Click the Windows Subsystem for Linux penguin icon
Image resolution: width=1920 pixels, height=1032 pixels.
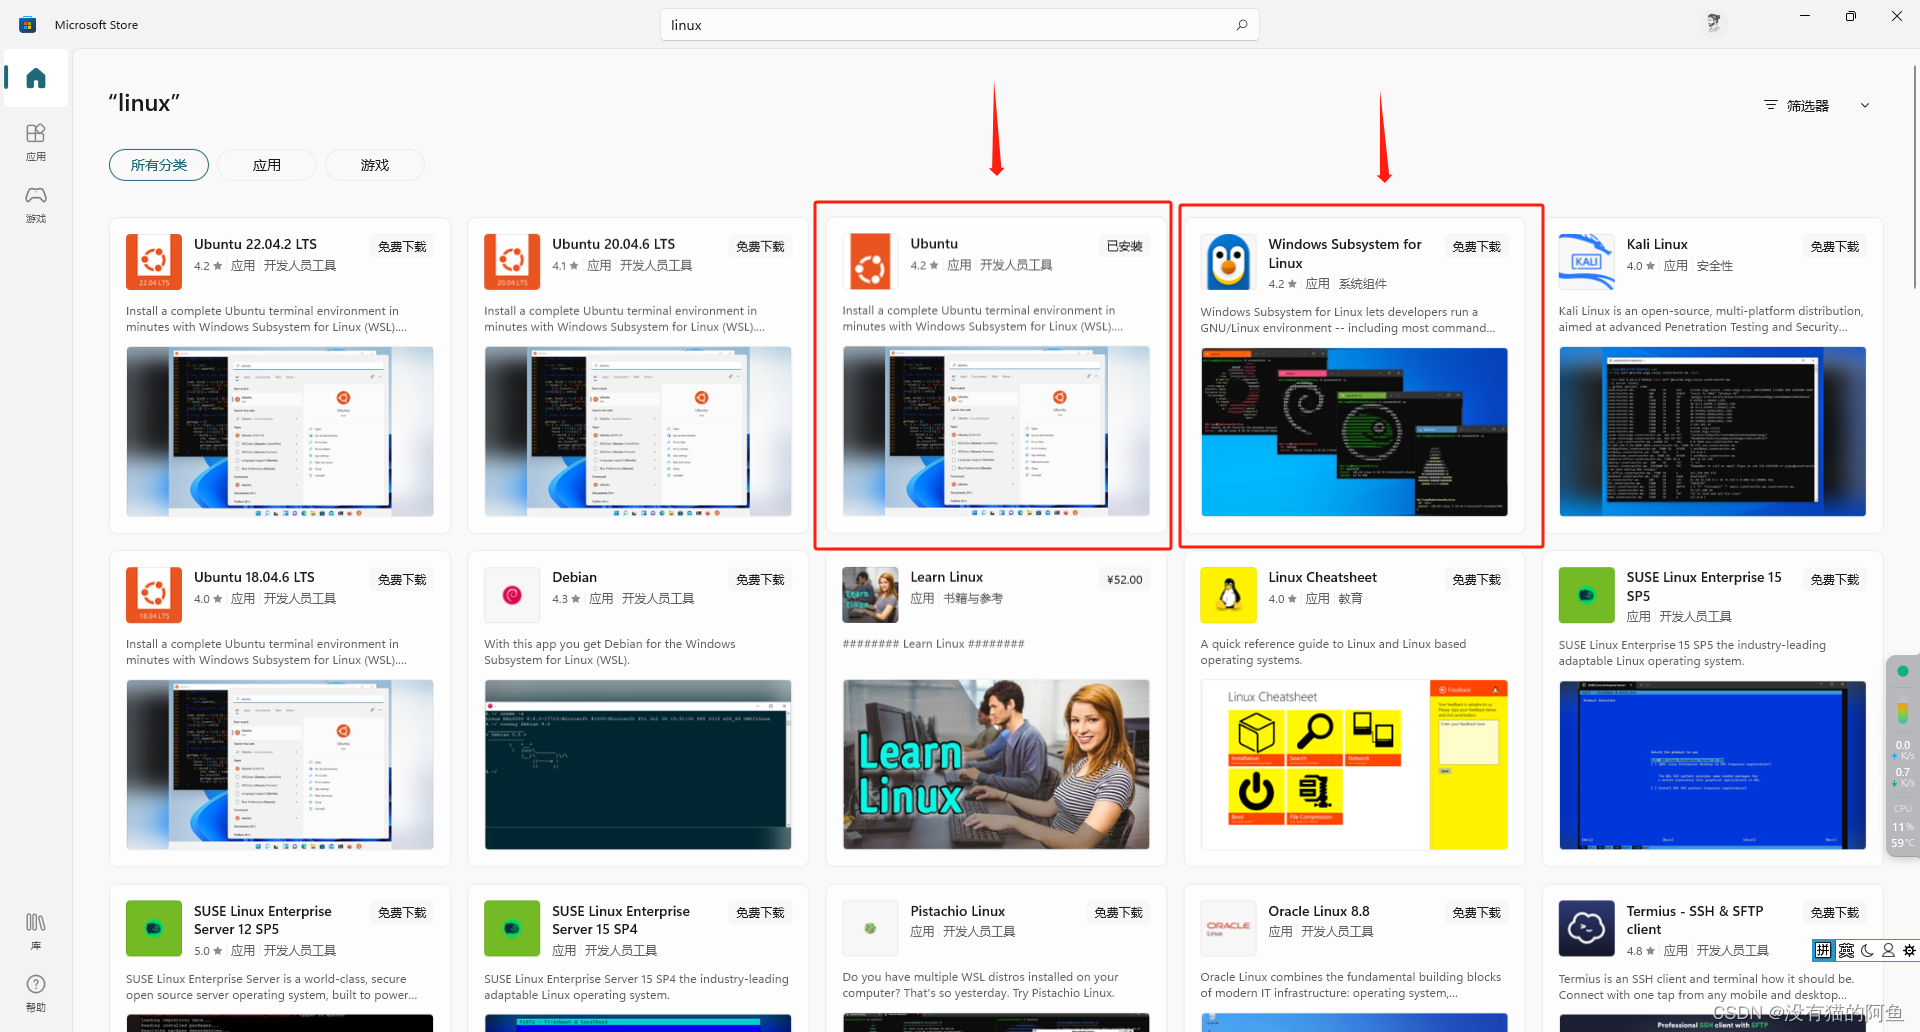tap(1227, 261)
